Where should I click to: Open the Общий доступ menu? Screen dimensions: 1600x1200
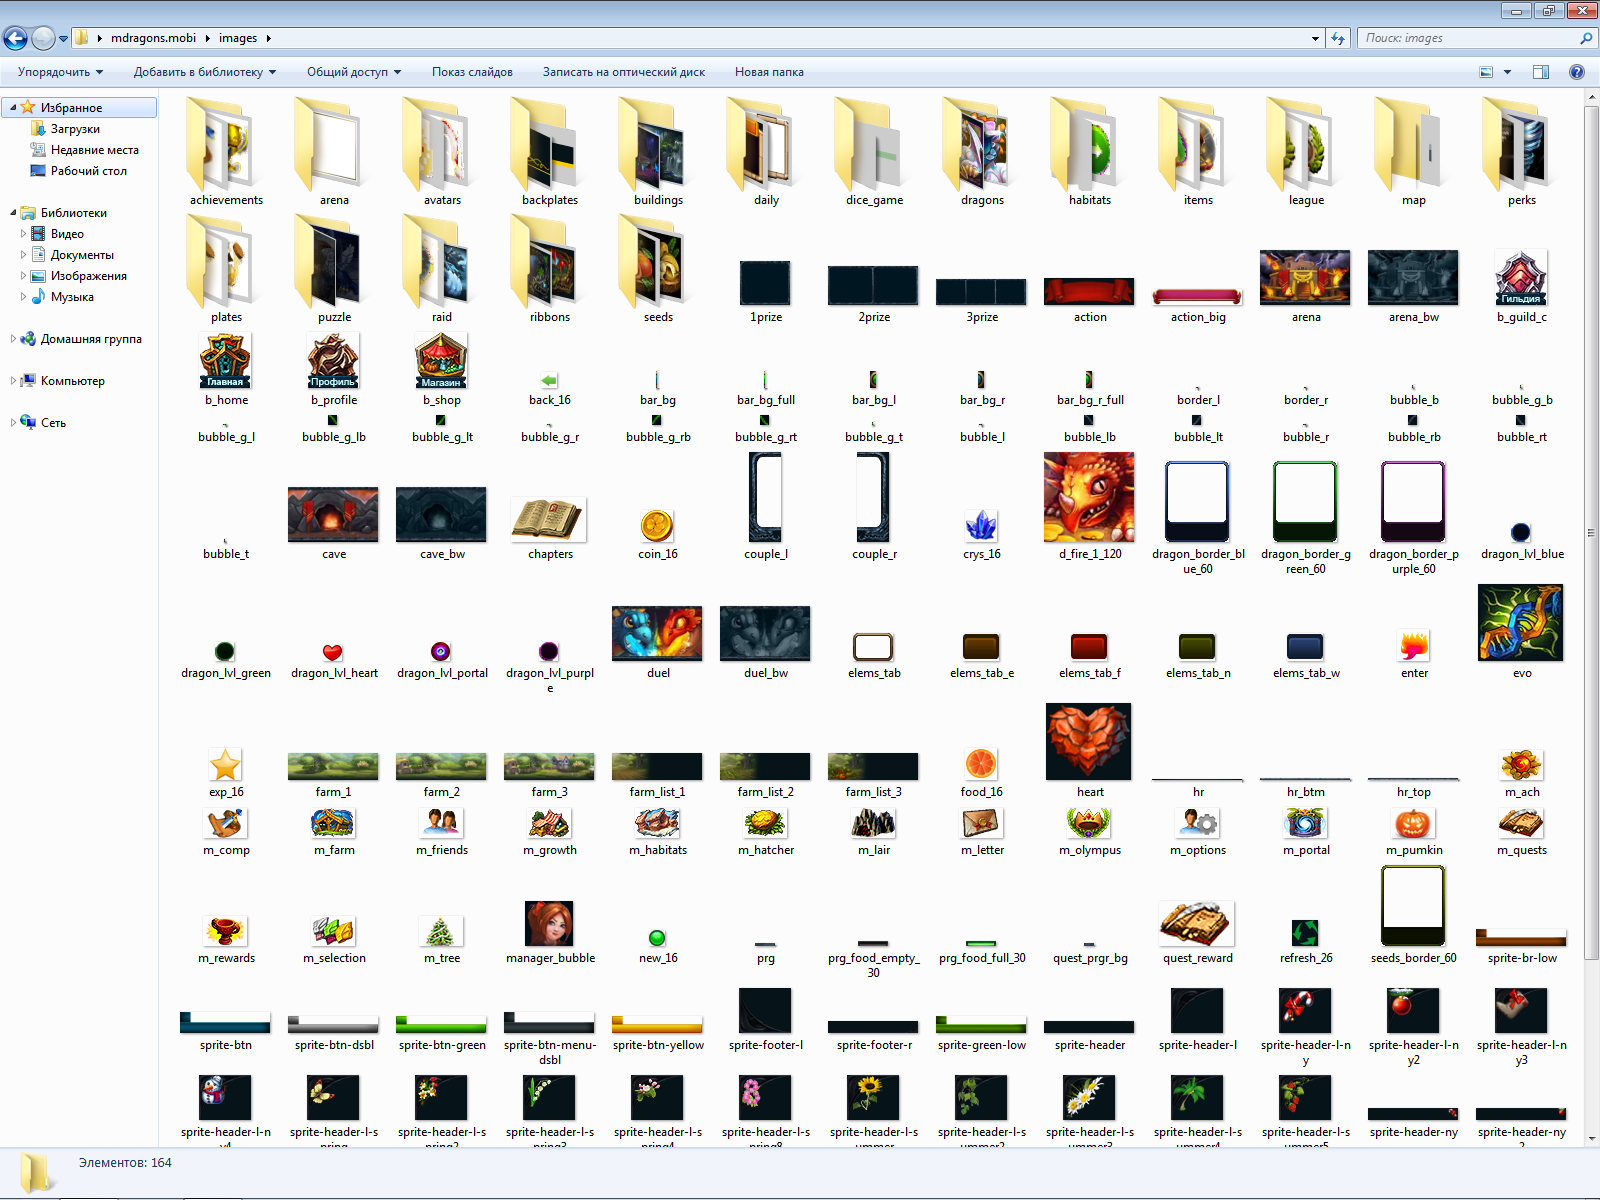(353, 72)
